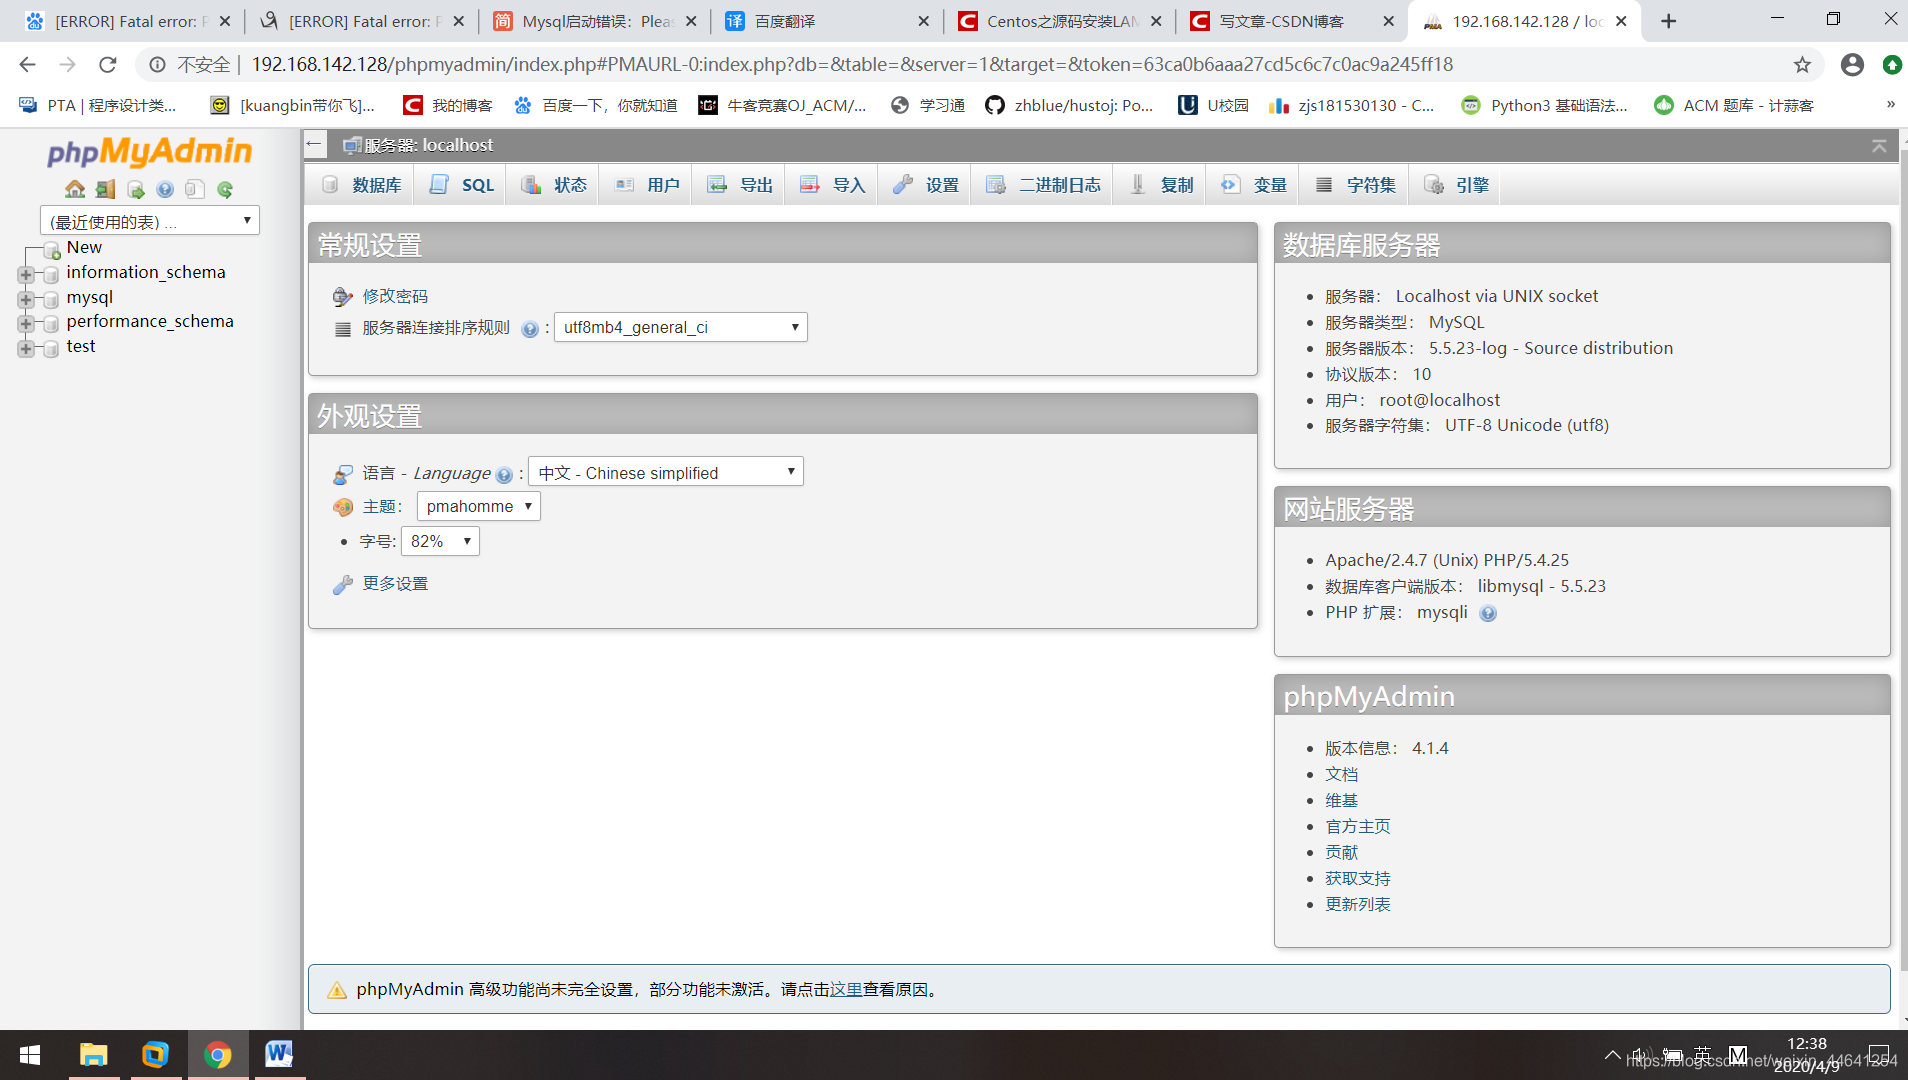
Task: Open the 设置 (Settings) tab
Action: tap(925, 185)
